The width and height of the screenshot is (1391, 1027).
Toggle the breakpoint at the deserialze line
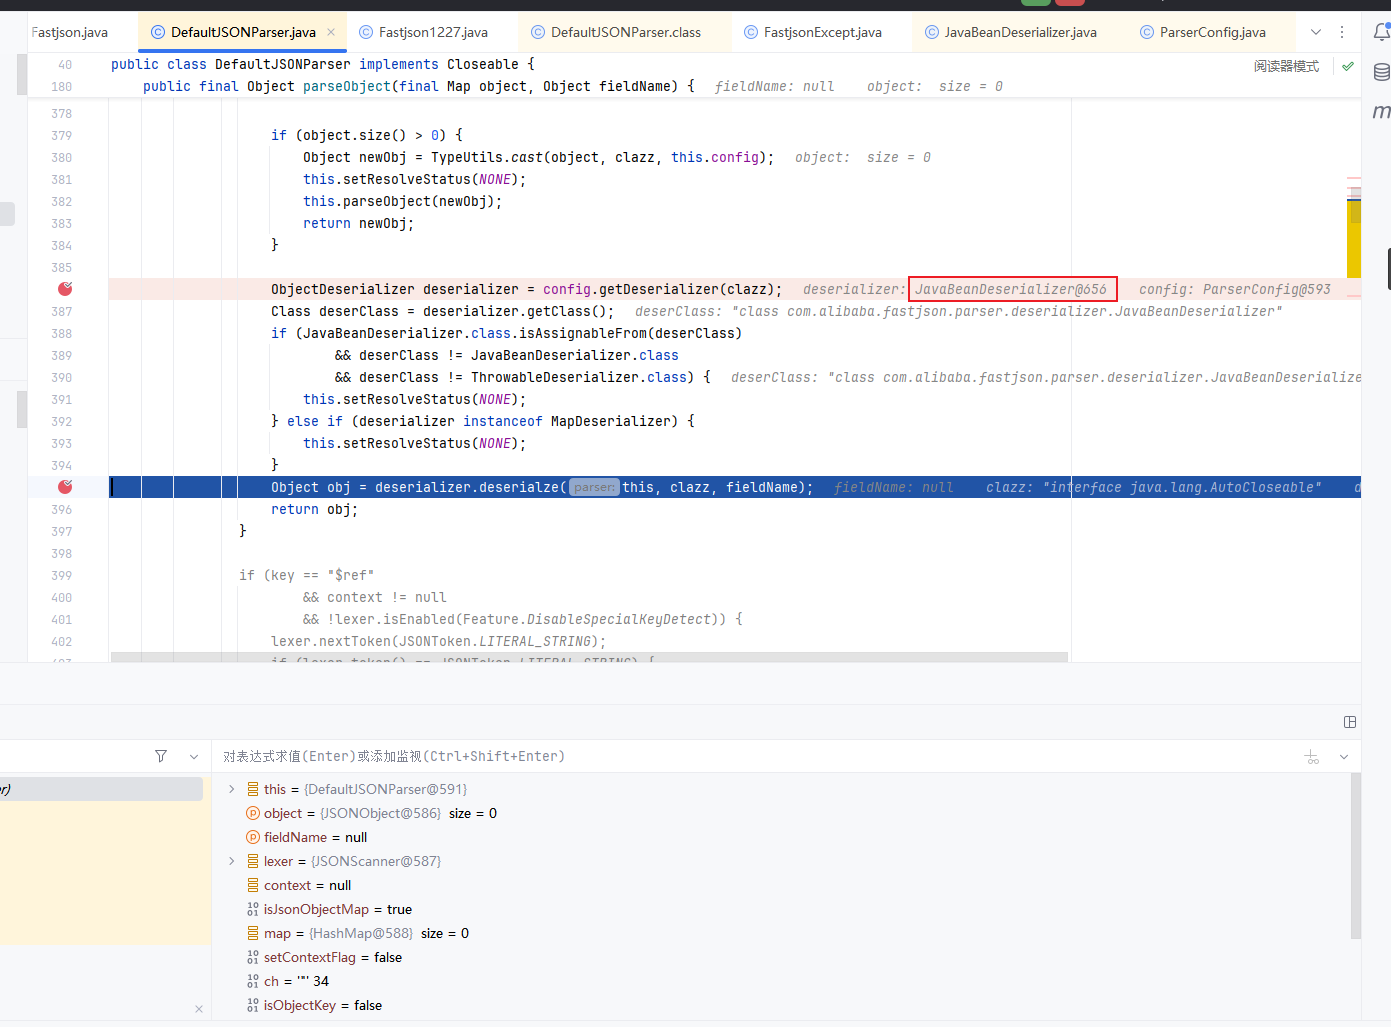click(x=65, y=487)
